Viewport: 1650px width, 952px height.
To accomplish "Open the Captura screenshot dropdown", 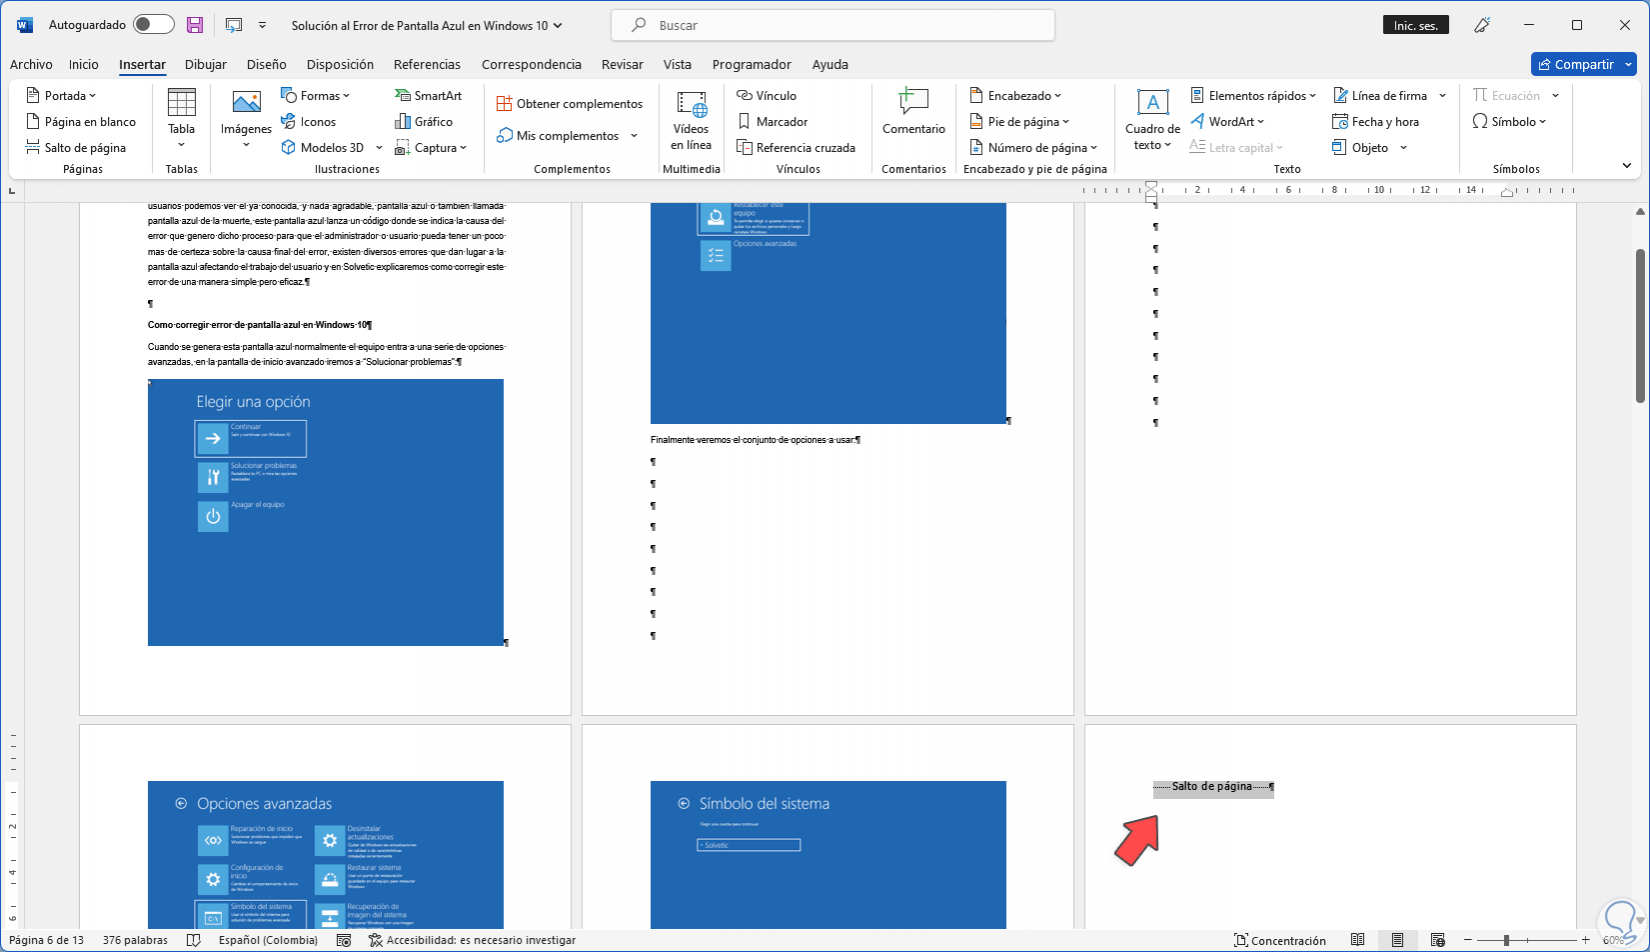I will tap(431, 148).
